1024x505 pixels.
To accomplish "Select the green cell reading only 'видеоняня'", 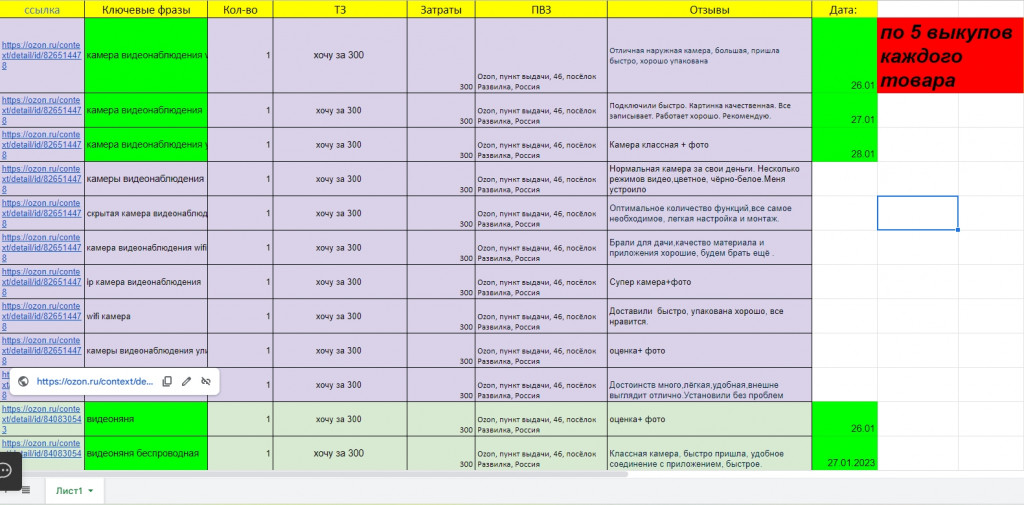I will tap(146, 419).
